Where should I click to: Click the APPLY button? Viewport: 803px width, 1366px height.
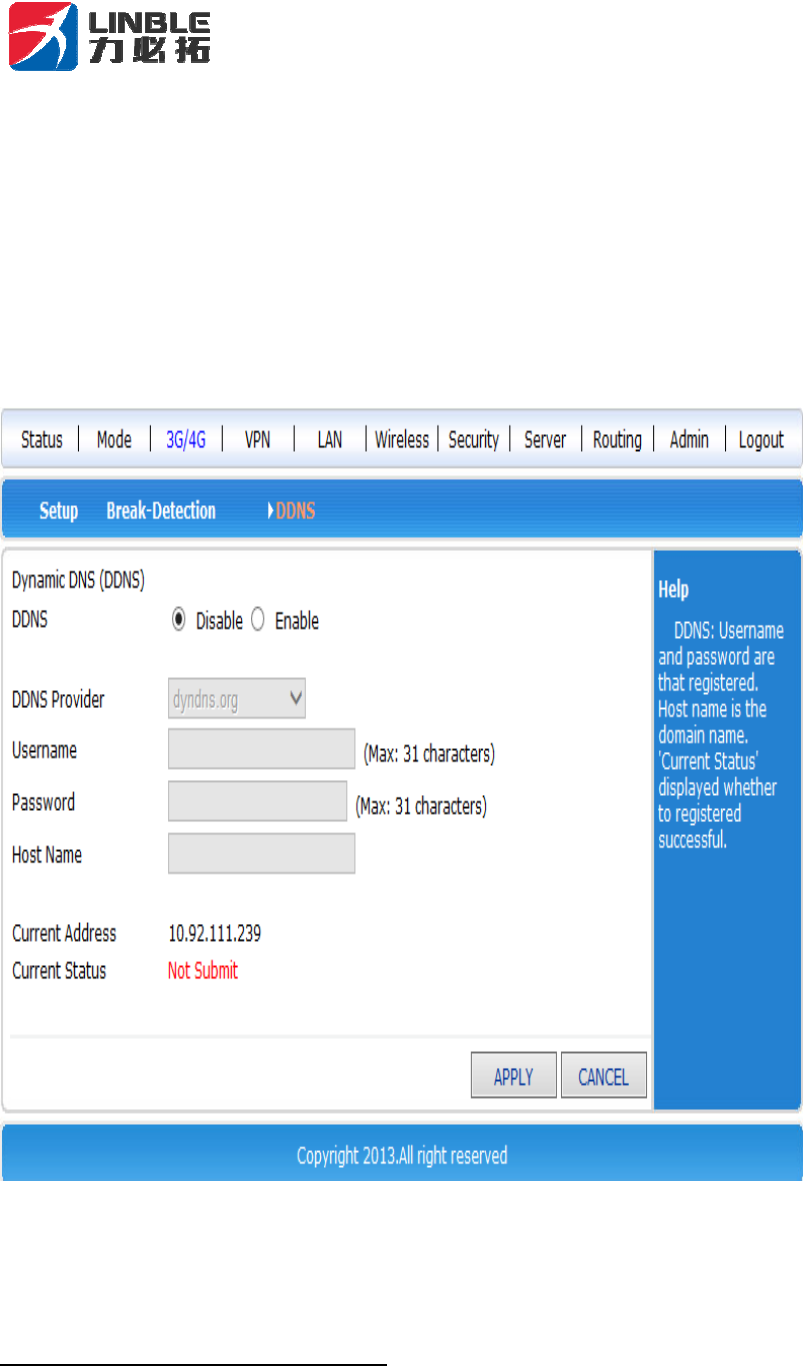[513, 1077]
